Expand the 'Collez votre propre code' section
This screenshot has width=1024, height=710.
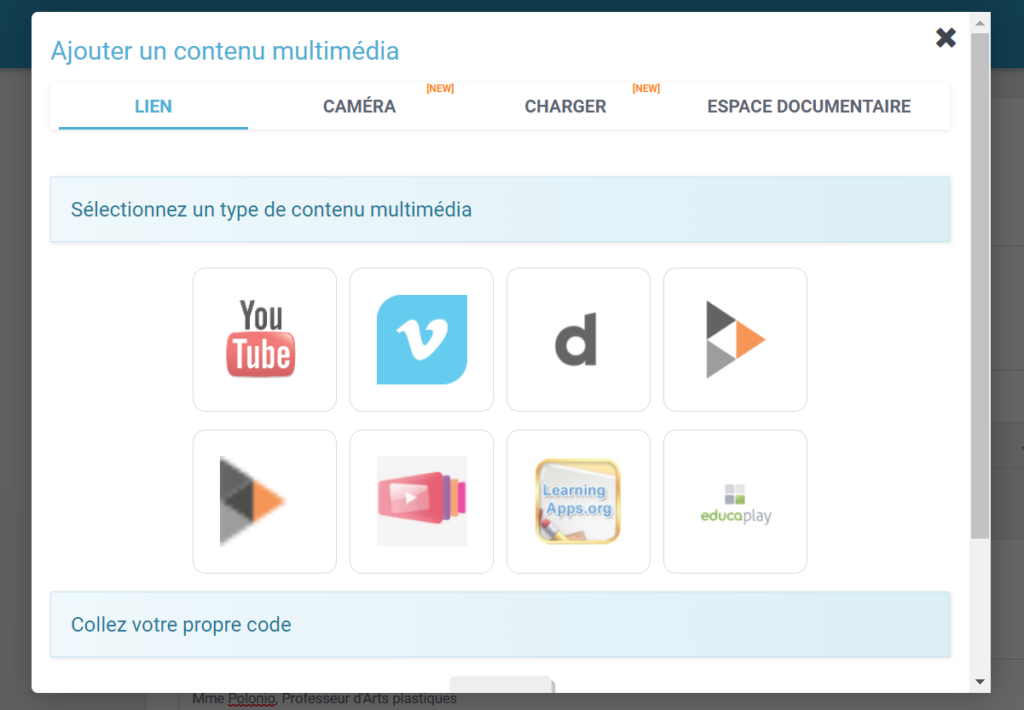(500, 625)
